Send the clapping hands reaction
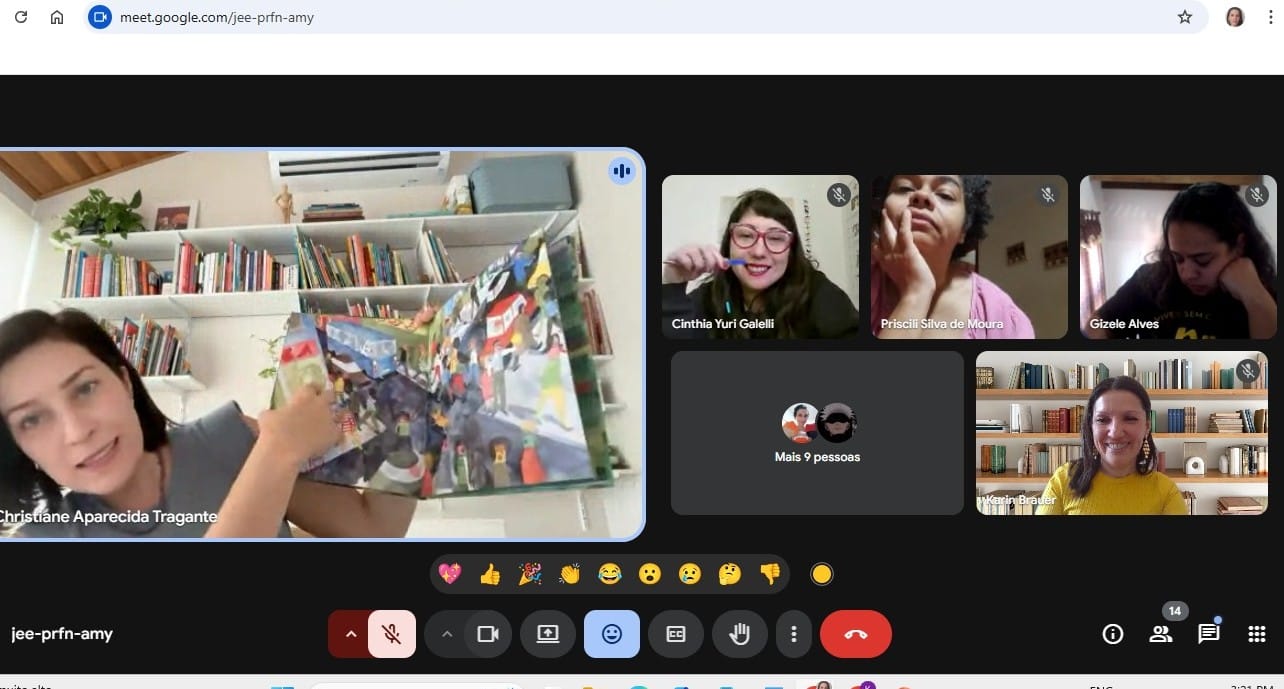The image size is (1284, 689). (x=570, y=574)
